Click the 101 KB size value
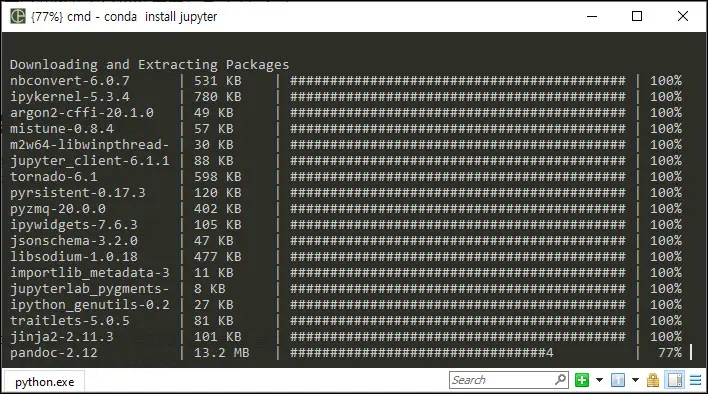The image size is (708, 394). click(x=218, y=337)
